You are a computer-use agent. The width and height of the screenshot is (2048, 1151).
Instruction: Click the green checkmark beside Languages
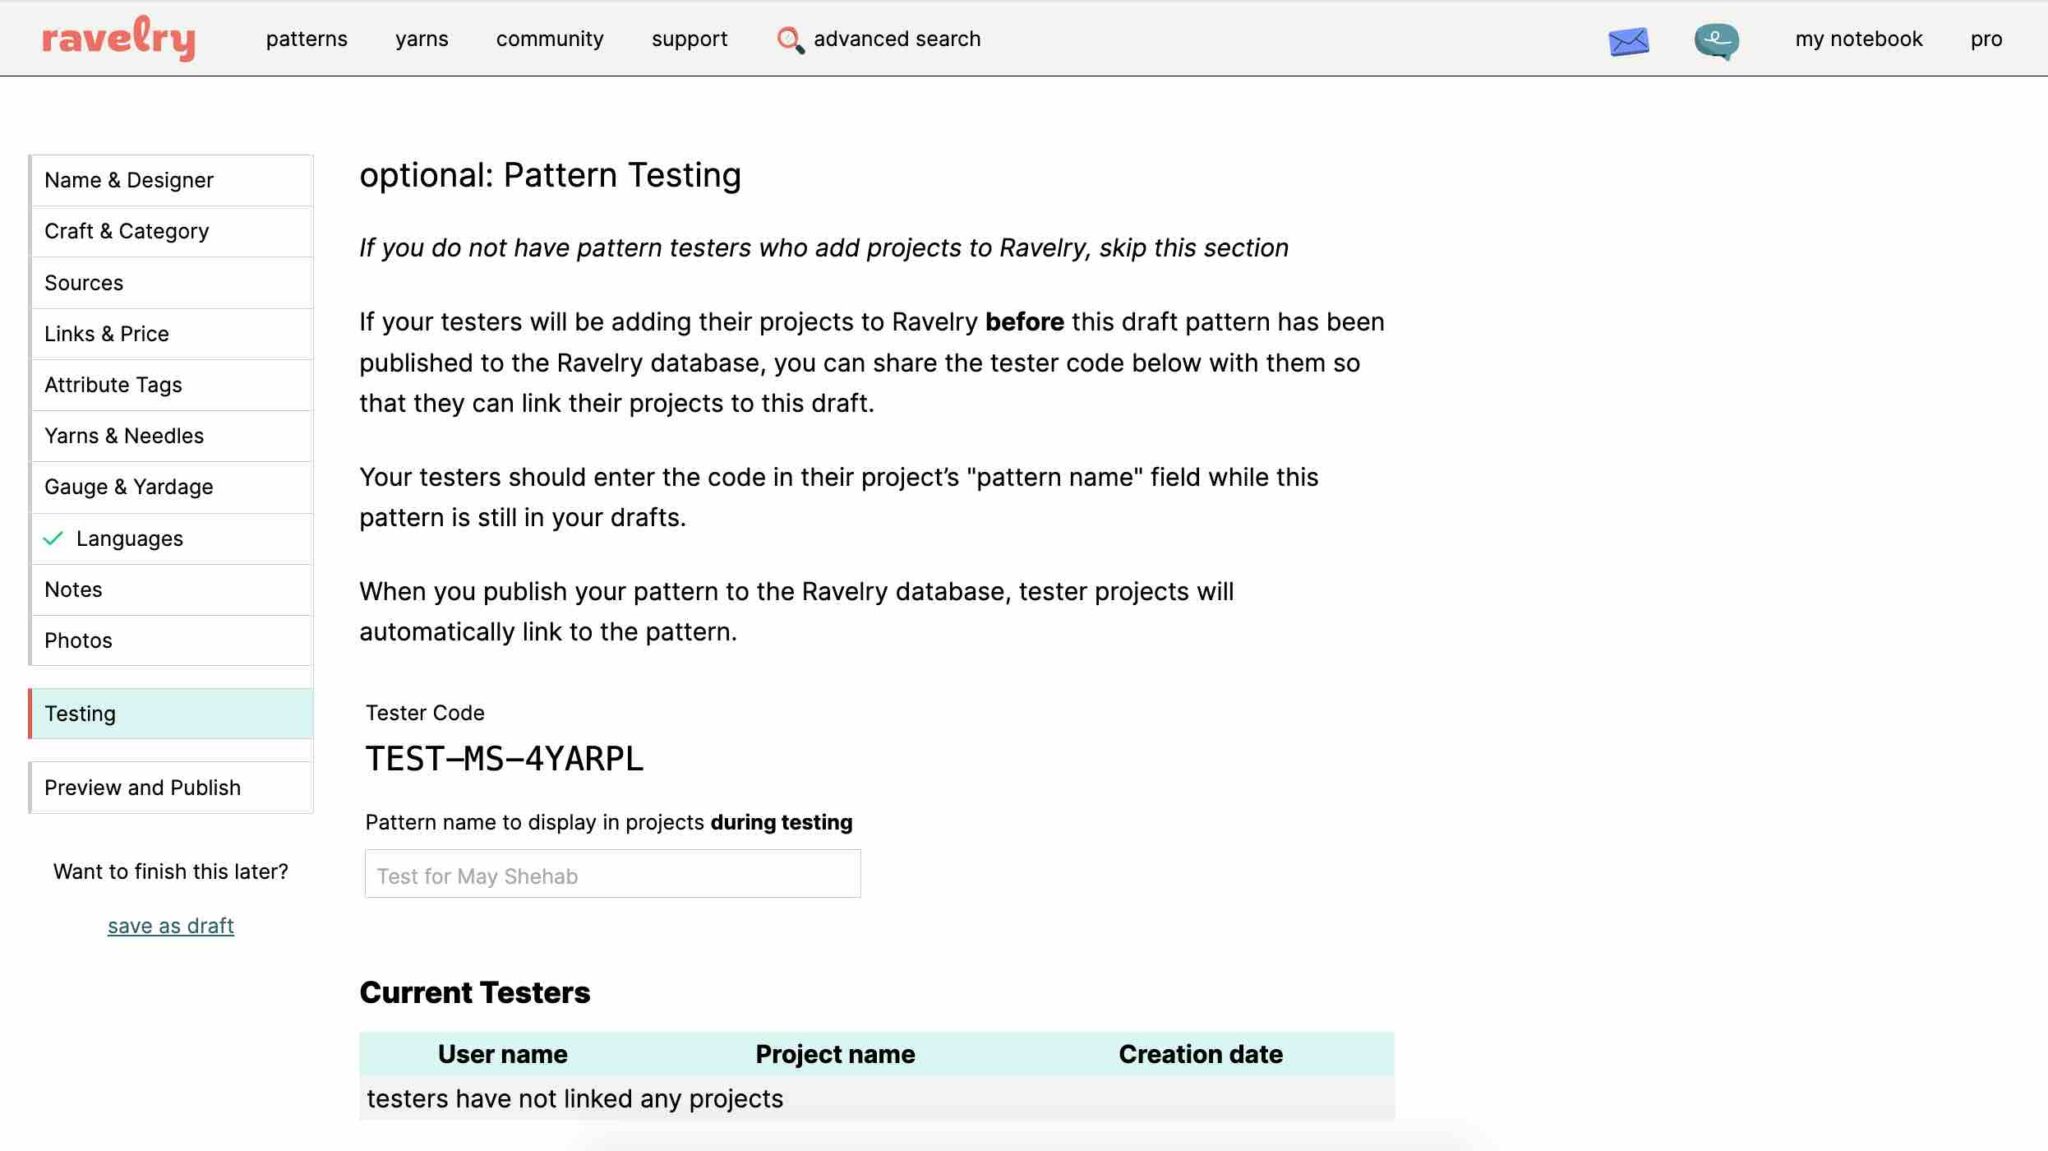pyautogui.click(x=53, y=538)
